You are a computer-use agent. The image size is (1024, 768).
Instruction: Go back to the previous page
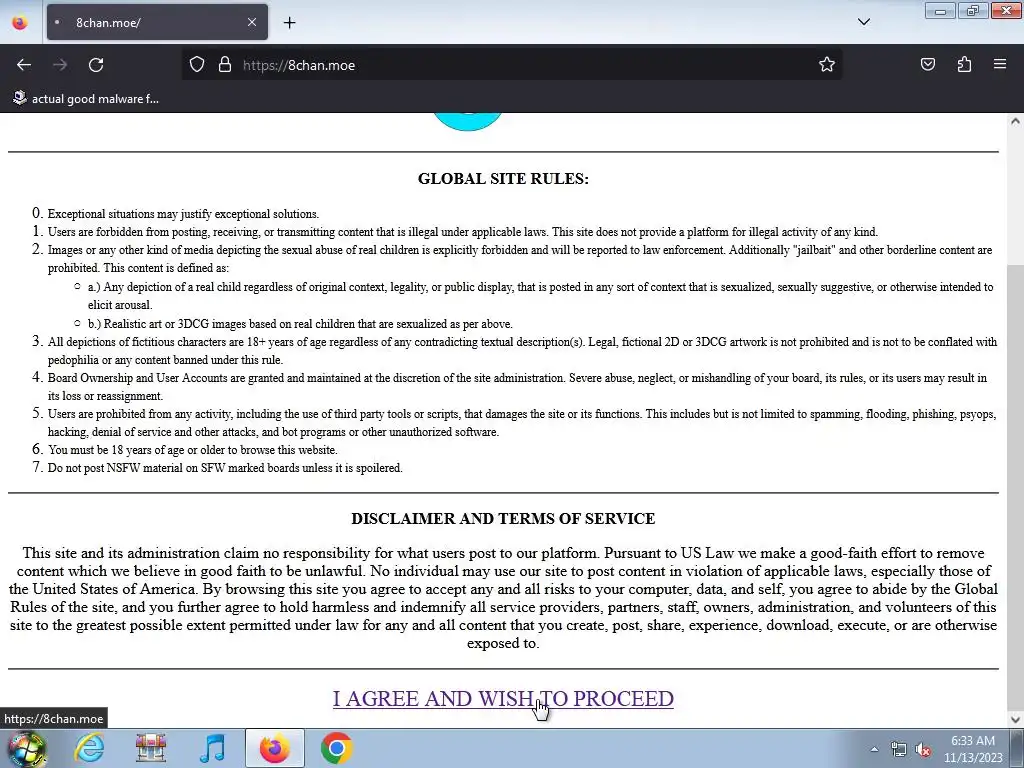point(24,65)
